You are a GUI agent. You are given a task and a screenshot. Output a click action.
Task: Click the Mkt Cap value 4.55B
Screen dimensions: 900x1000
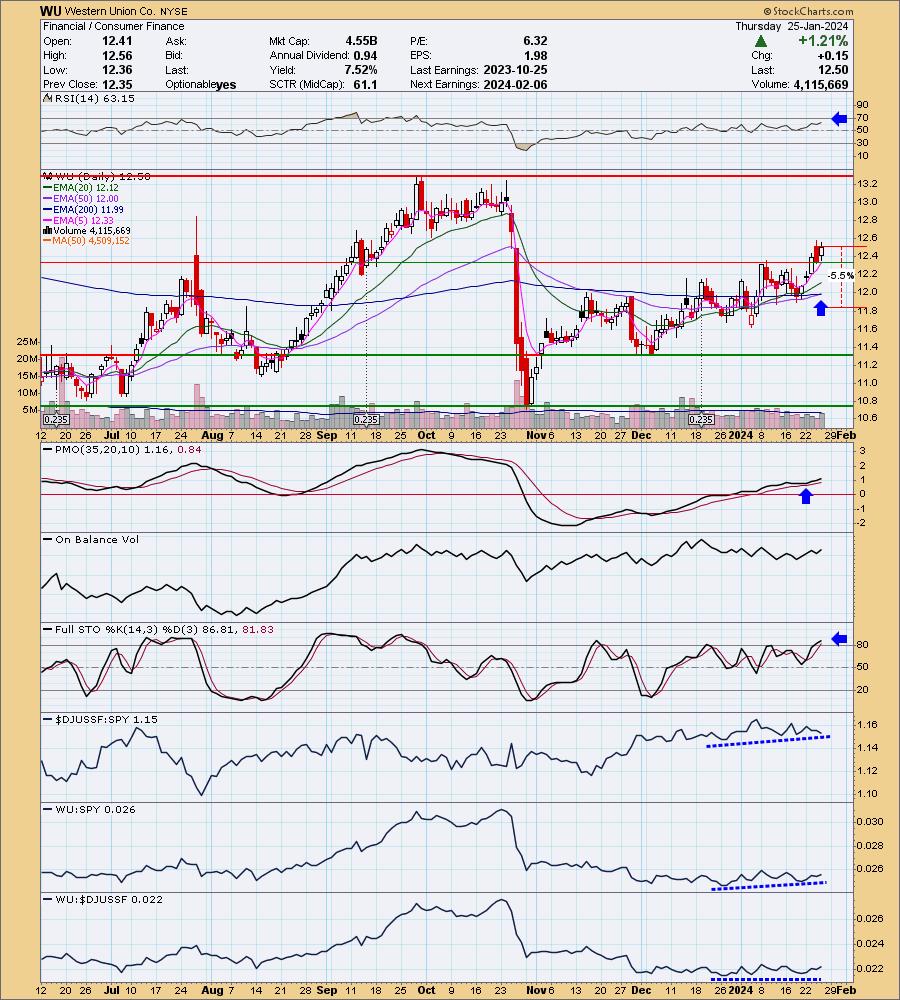coord(362,41)
